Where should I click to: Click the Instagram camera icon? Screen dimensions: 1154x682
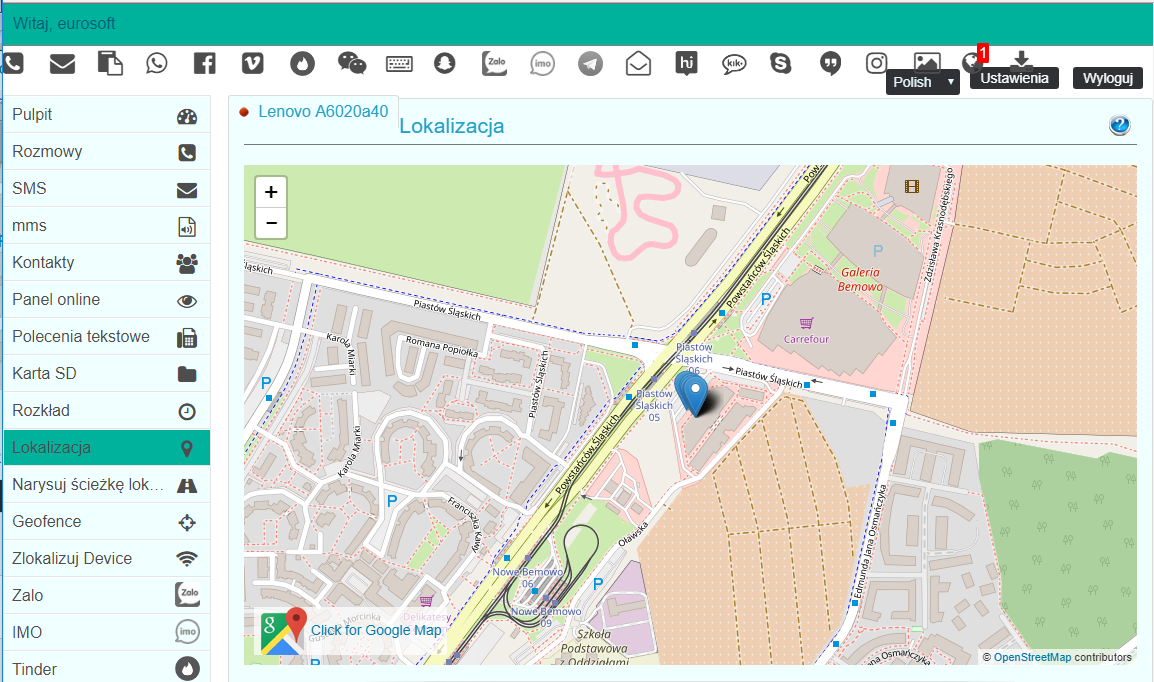(x=877, y=64)
